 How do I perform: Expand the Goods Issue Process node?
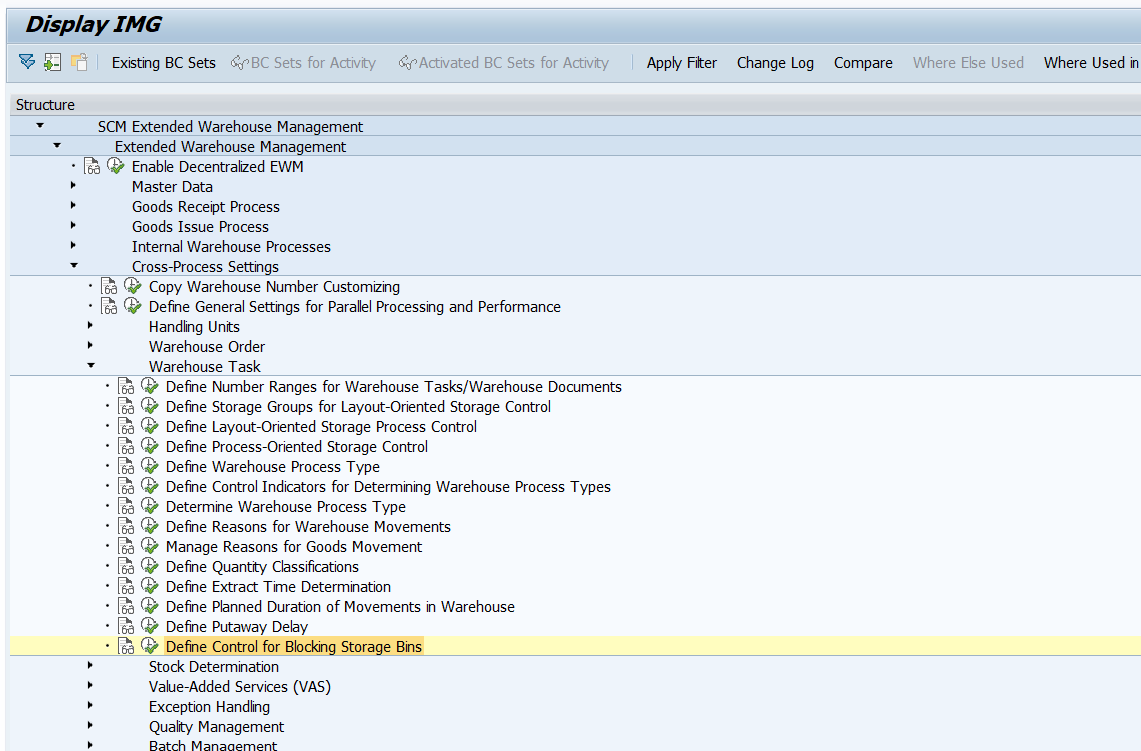coord(73,226)
